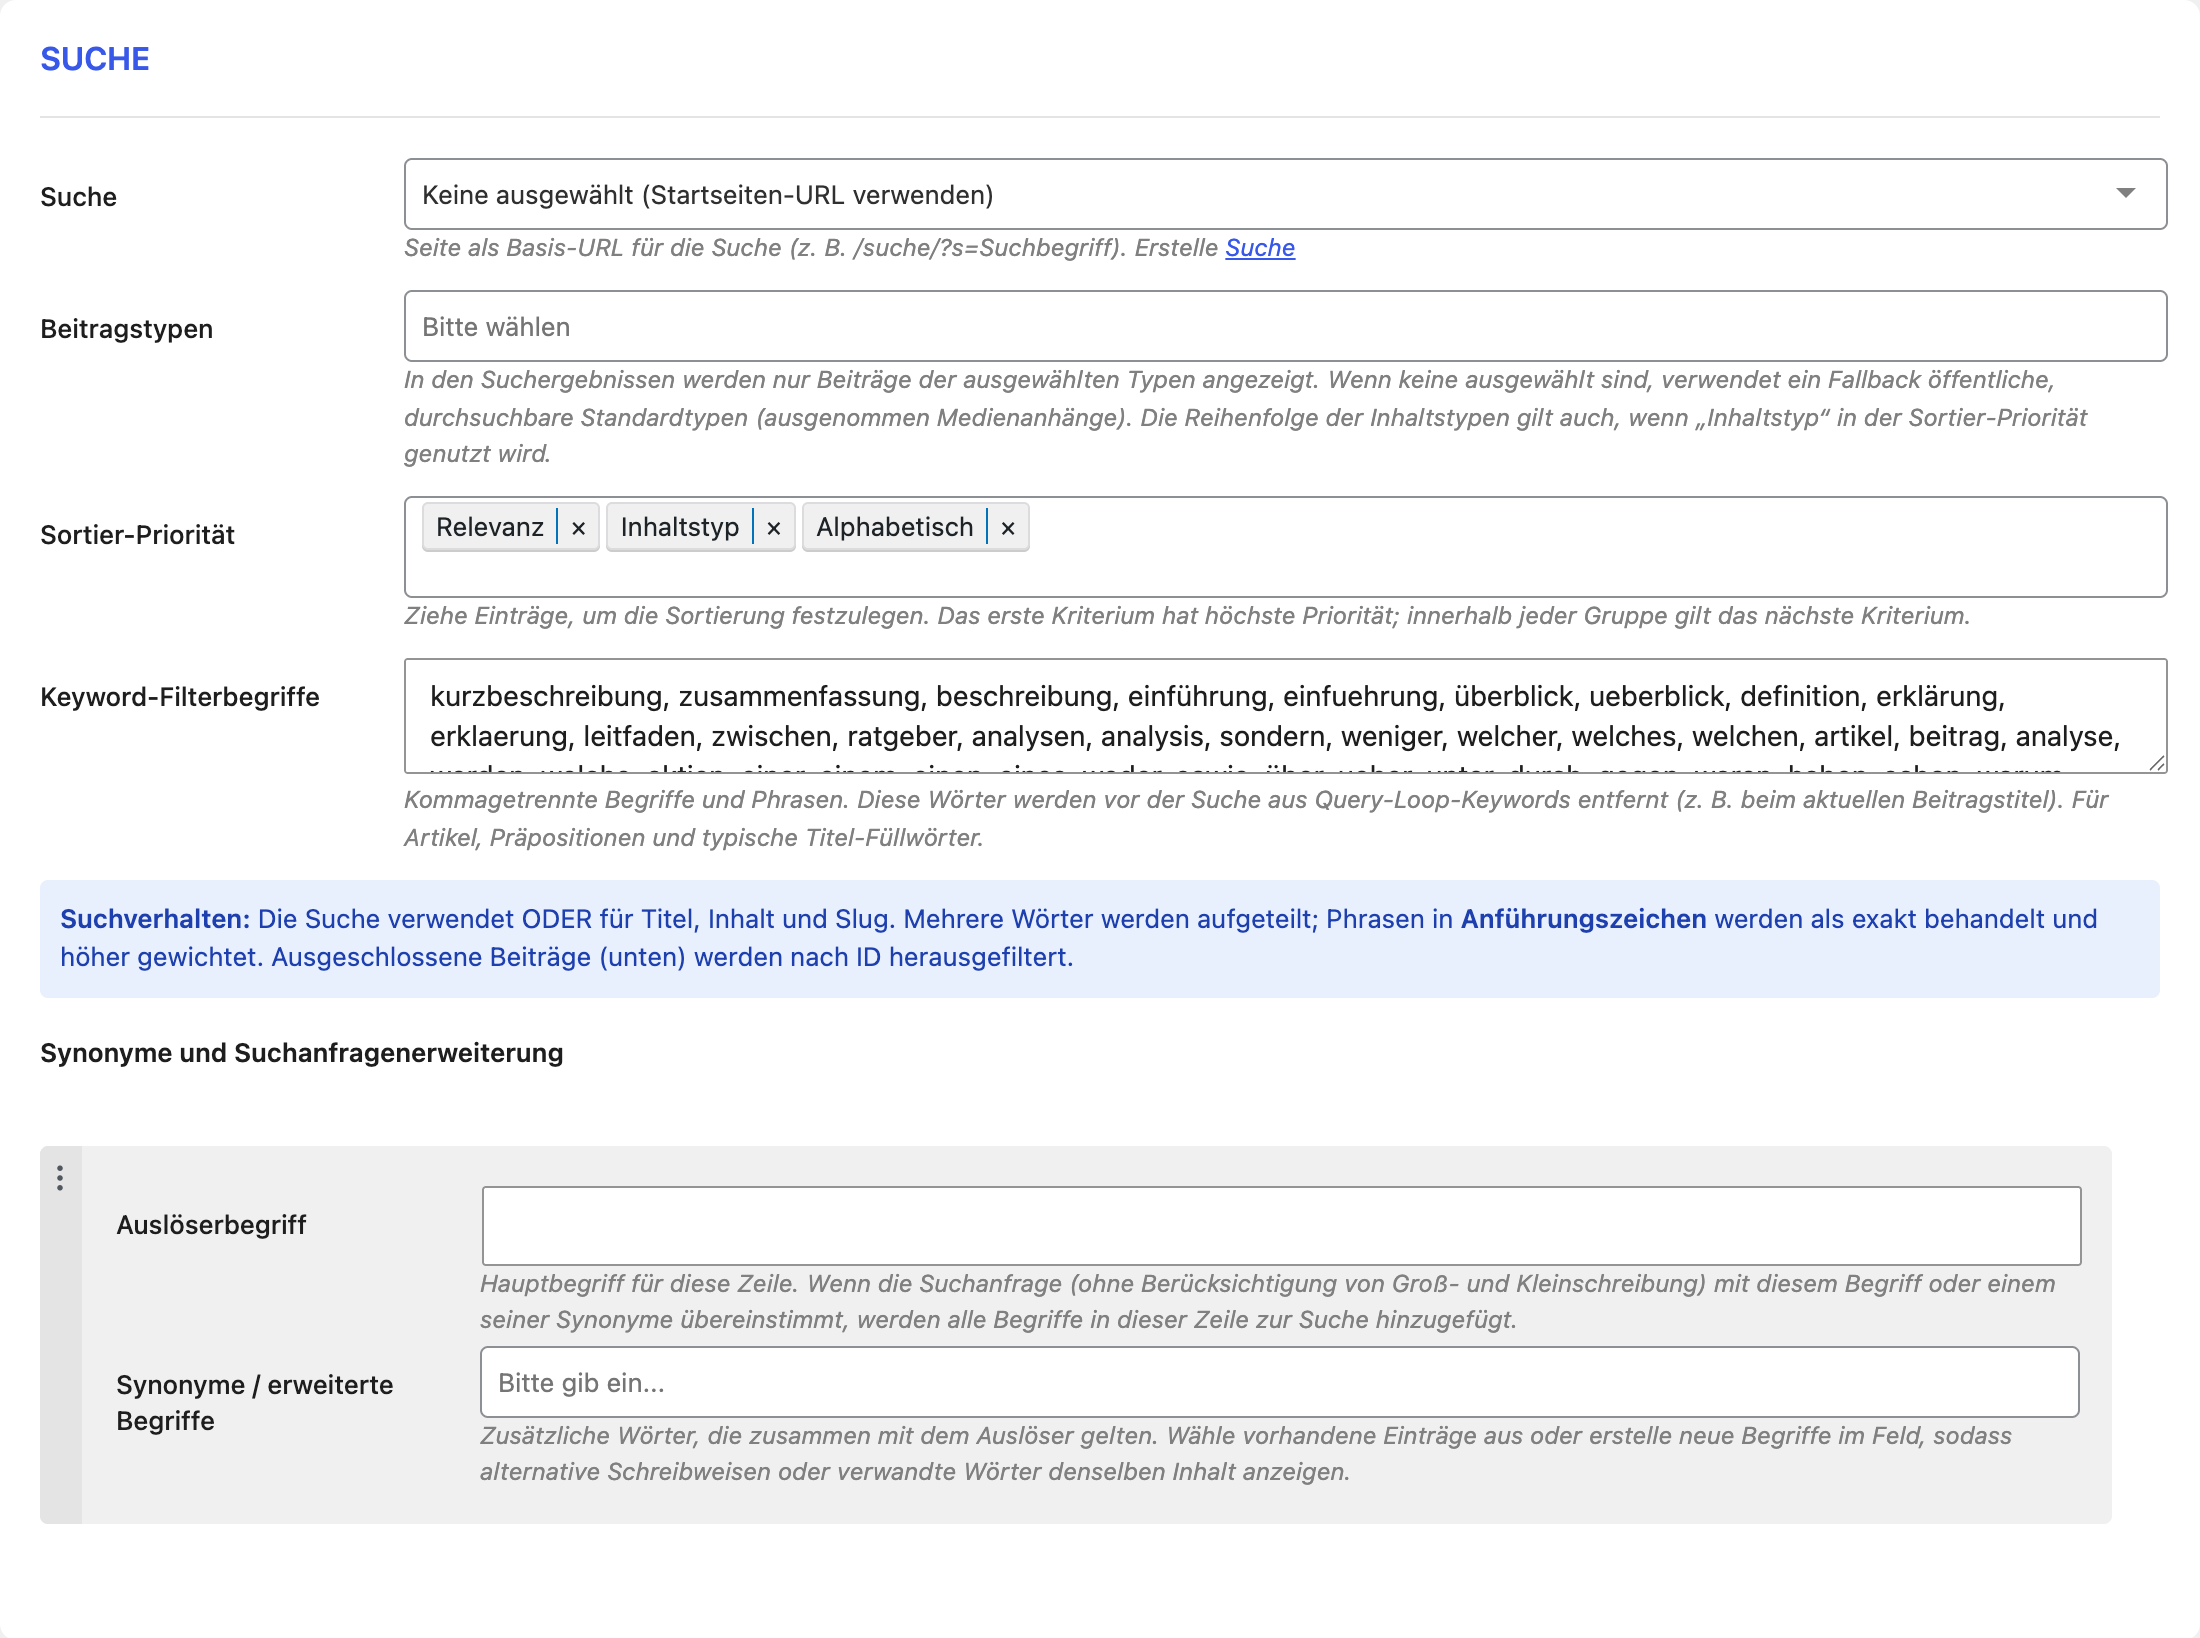Open the Suche page dropdown

point(1285,194)
